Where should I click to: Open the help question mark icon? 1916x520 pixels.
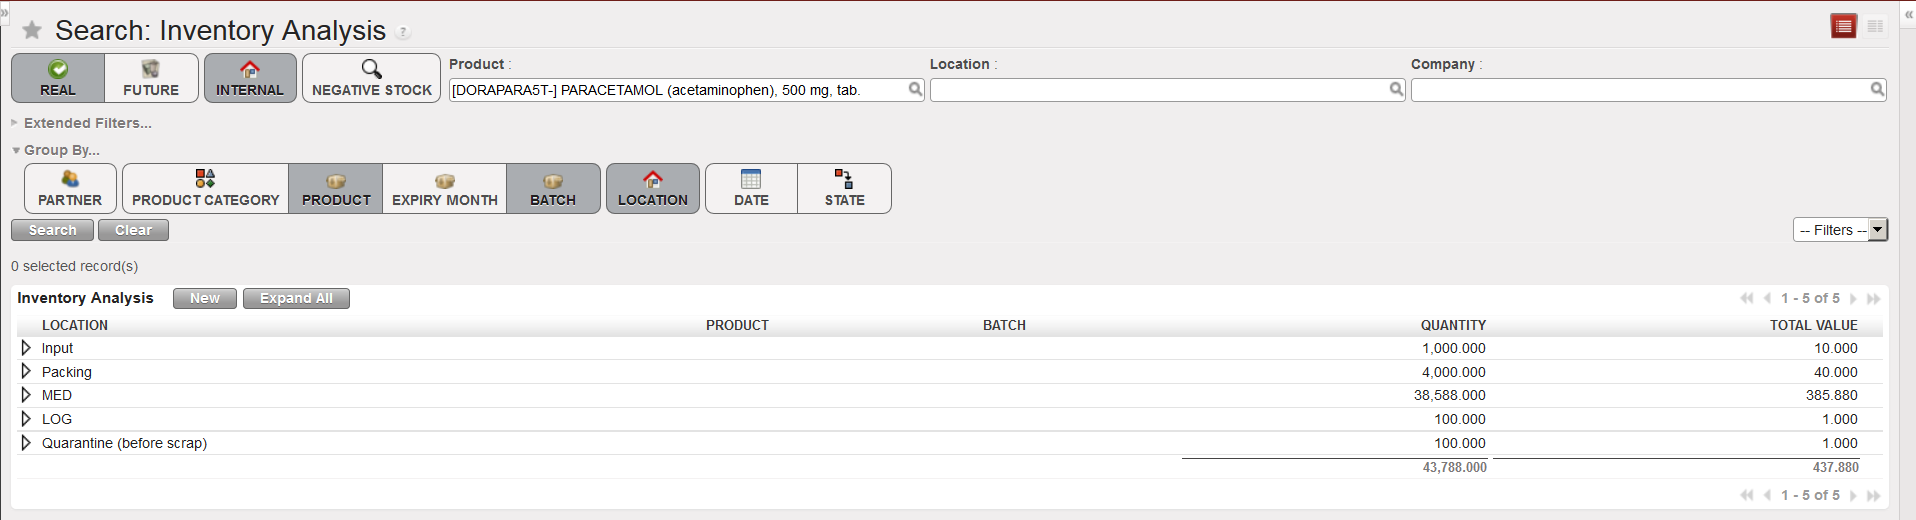[x=403, y=32]
